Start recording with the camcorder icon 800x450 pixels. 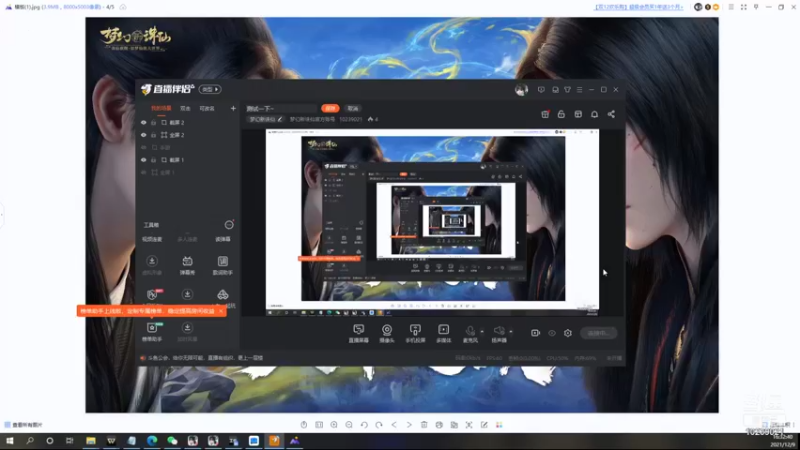pos(535,333)
